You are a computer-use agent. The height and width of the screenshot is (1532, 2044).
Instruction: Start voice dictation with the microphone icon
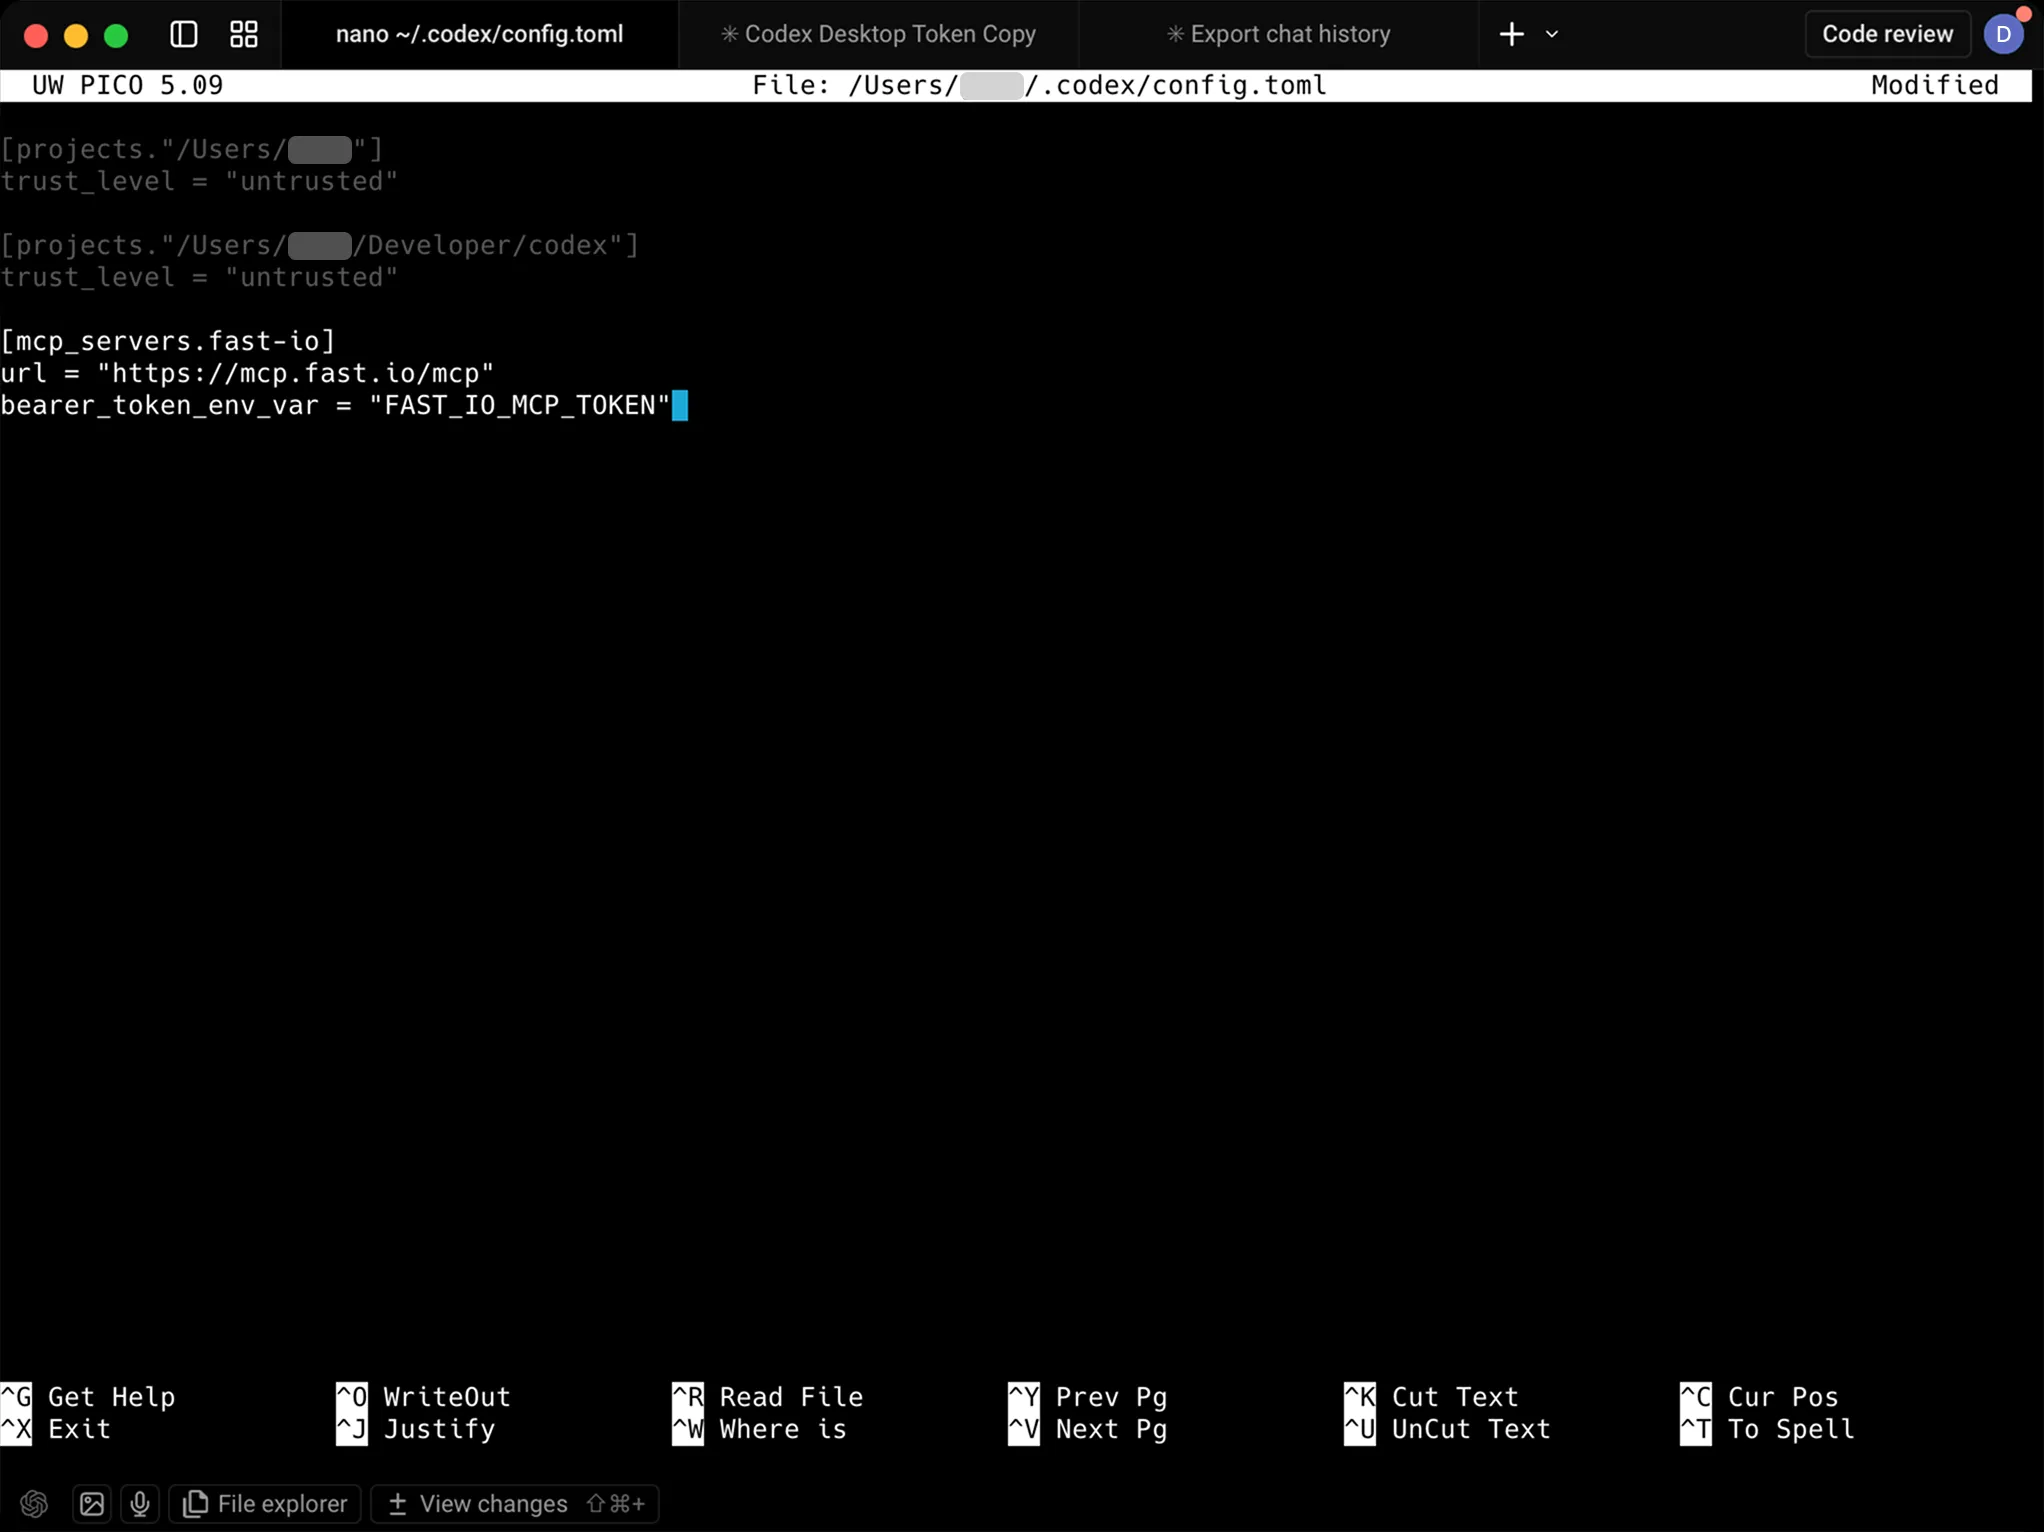(139, 1503)
